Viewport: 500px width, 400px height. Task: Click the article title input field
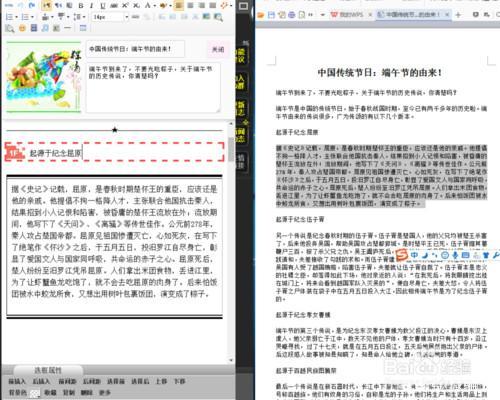coord(136,49)
